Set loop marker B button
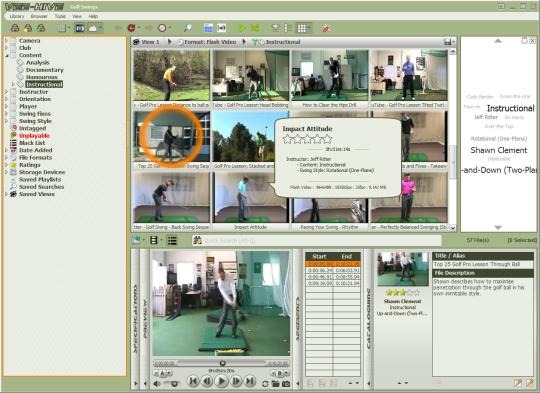The height and width of the screenshot is (393, 540). point(280,373)
